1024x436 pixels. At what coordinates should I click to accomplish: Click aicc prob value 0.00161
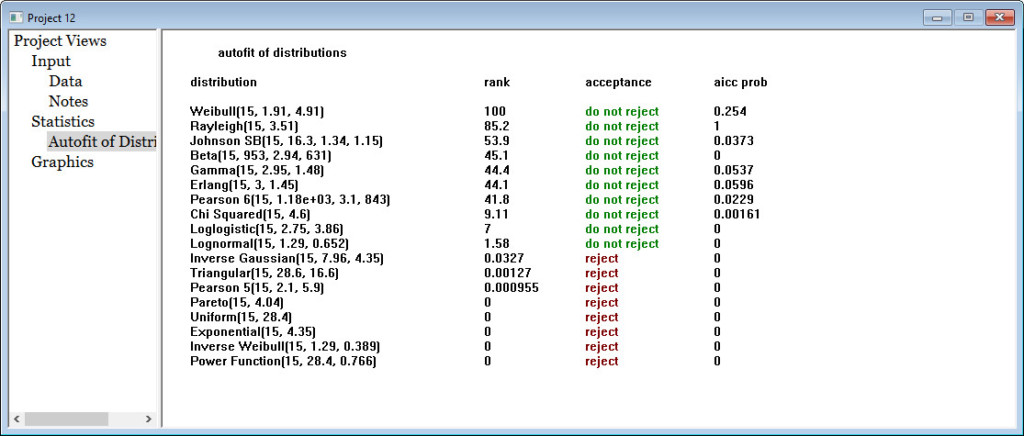coord(737,214)
